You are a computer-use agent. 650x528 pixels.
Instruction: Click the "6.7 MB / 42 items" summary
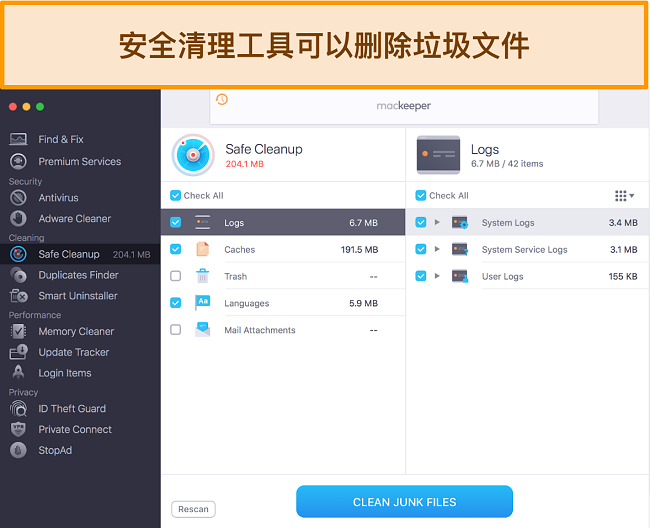point(507,164)
